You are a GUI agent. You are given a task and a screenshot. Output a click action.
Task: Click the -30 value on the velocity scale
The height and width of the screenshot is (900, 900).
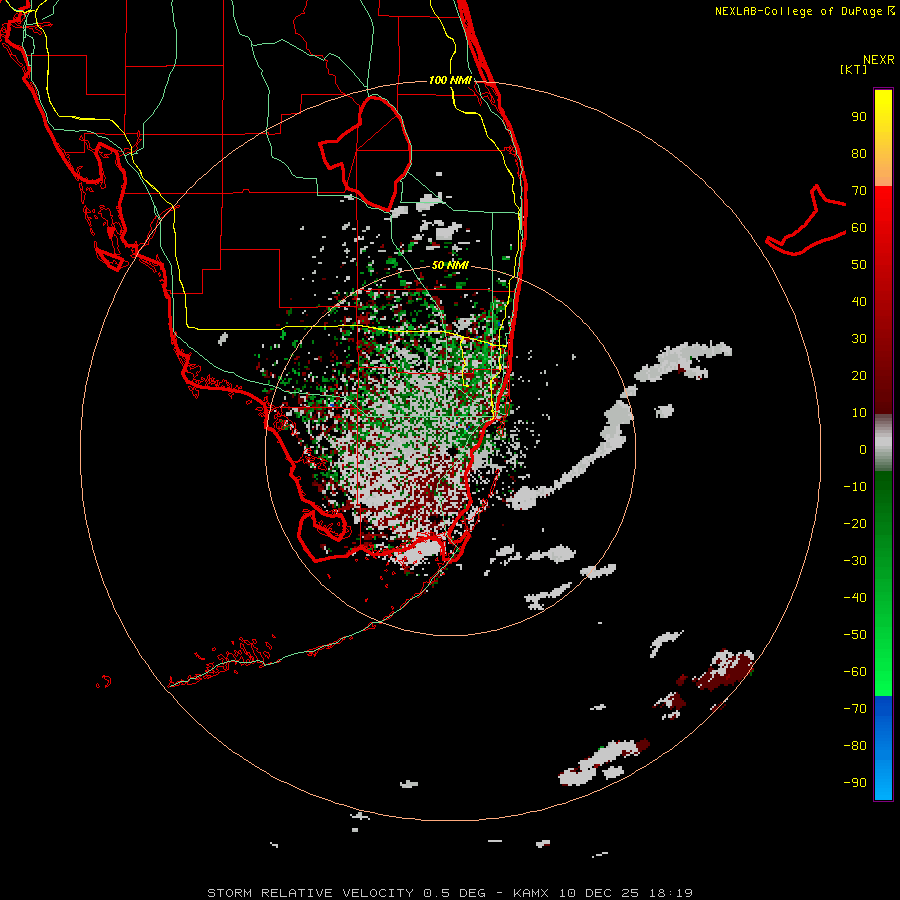click(855, 561)
